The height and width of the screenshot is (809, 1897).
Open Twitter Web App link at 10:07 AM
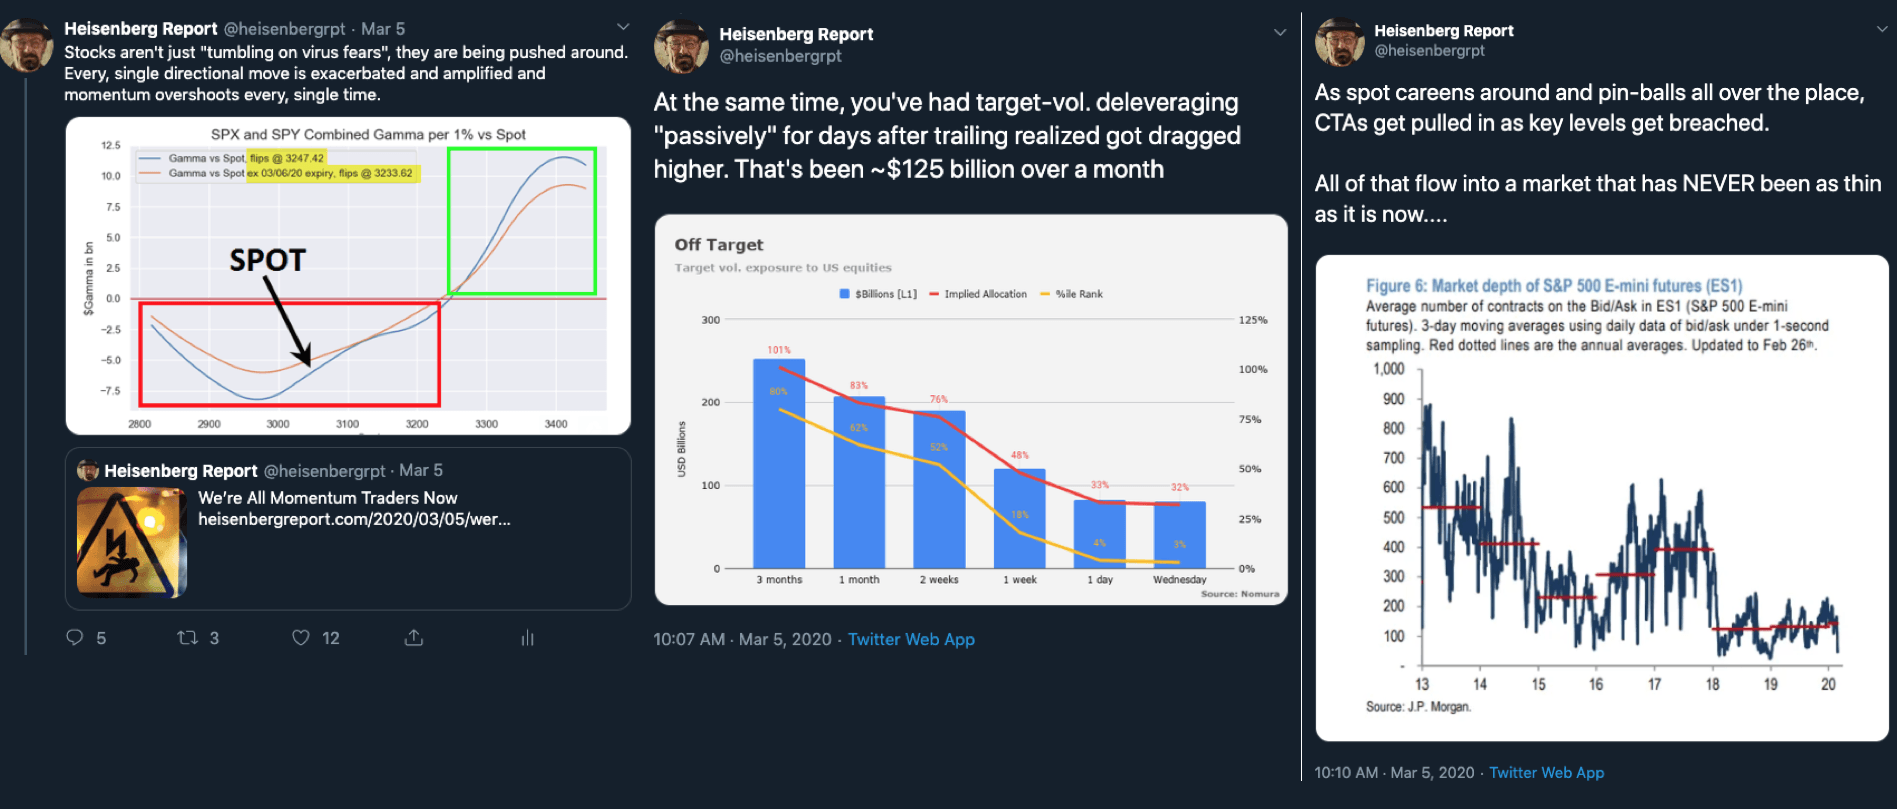click(x=911, y=639)
